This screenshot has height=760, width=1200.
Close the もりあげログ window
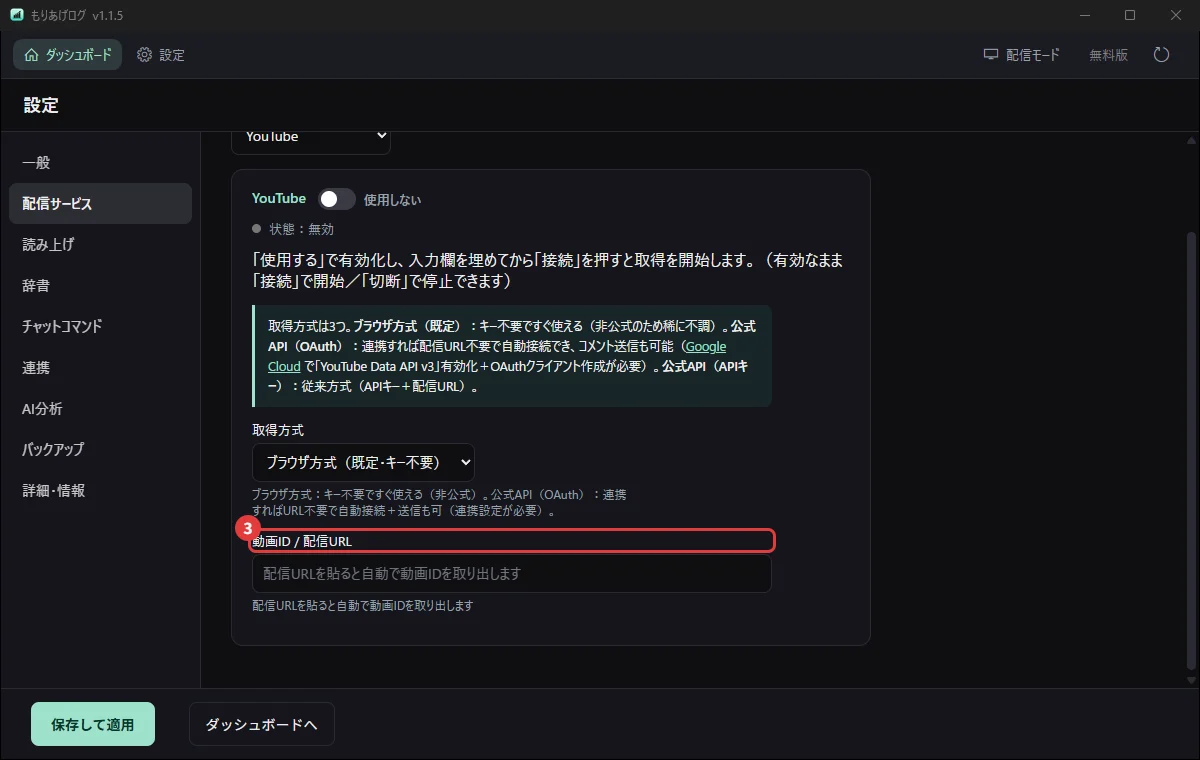(1177, 15)
